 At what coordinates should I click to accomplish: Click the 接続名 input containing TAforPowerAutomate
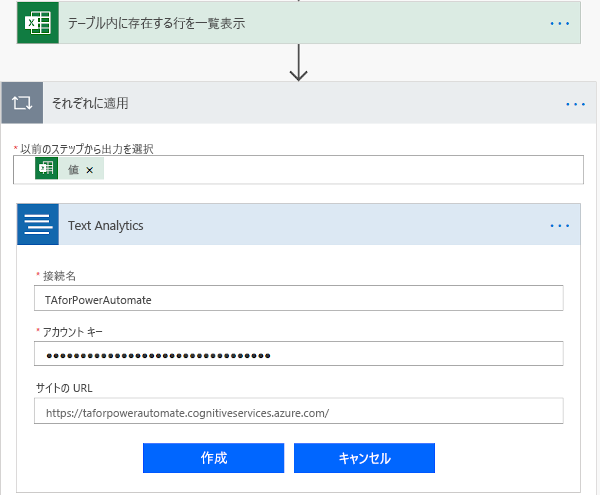click(x=298, y=298)
